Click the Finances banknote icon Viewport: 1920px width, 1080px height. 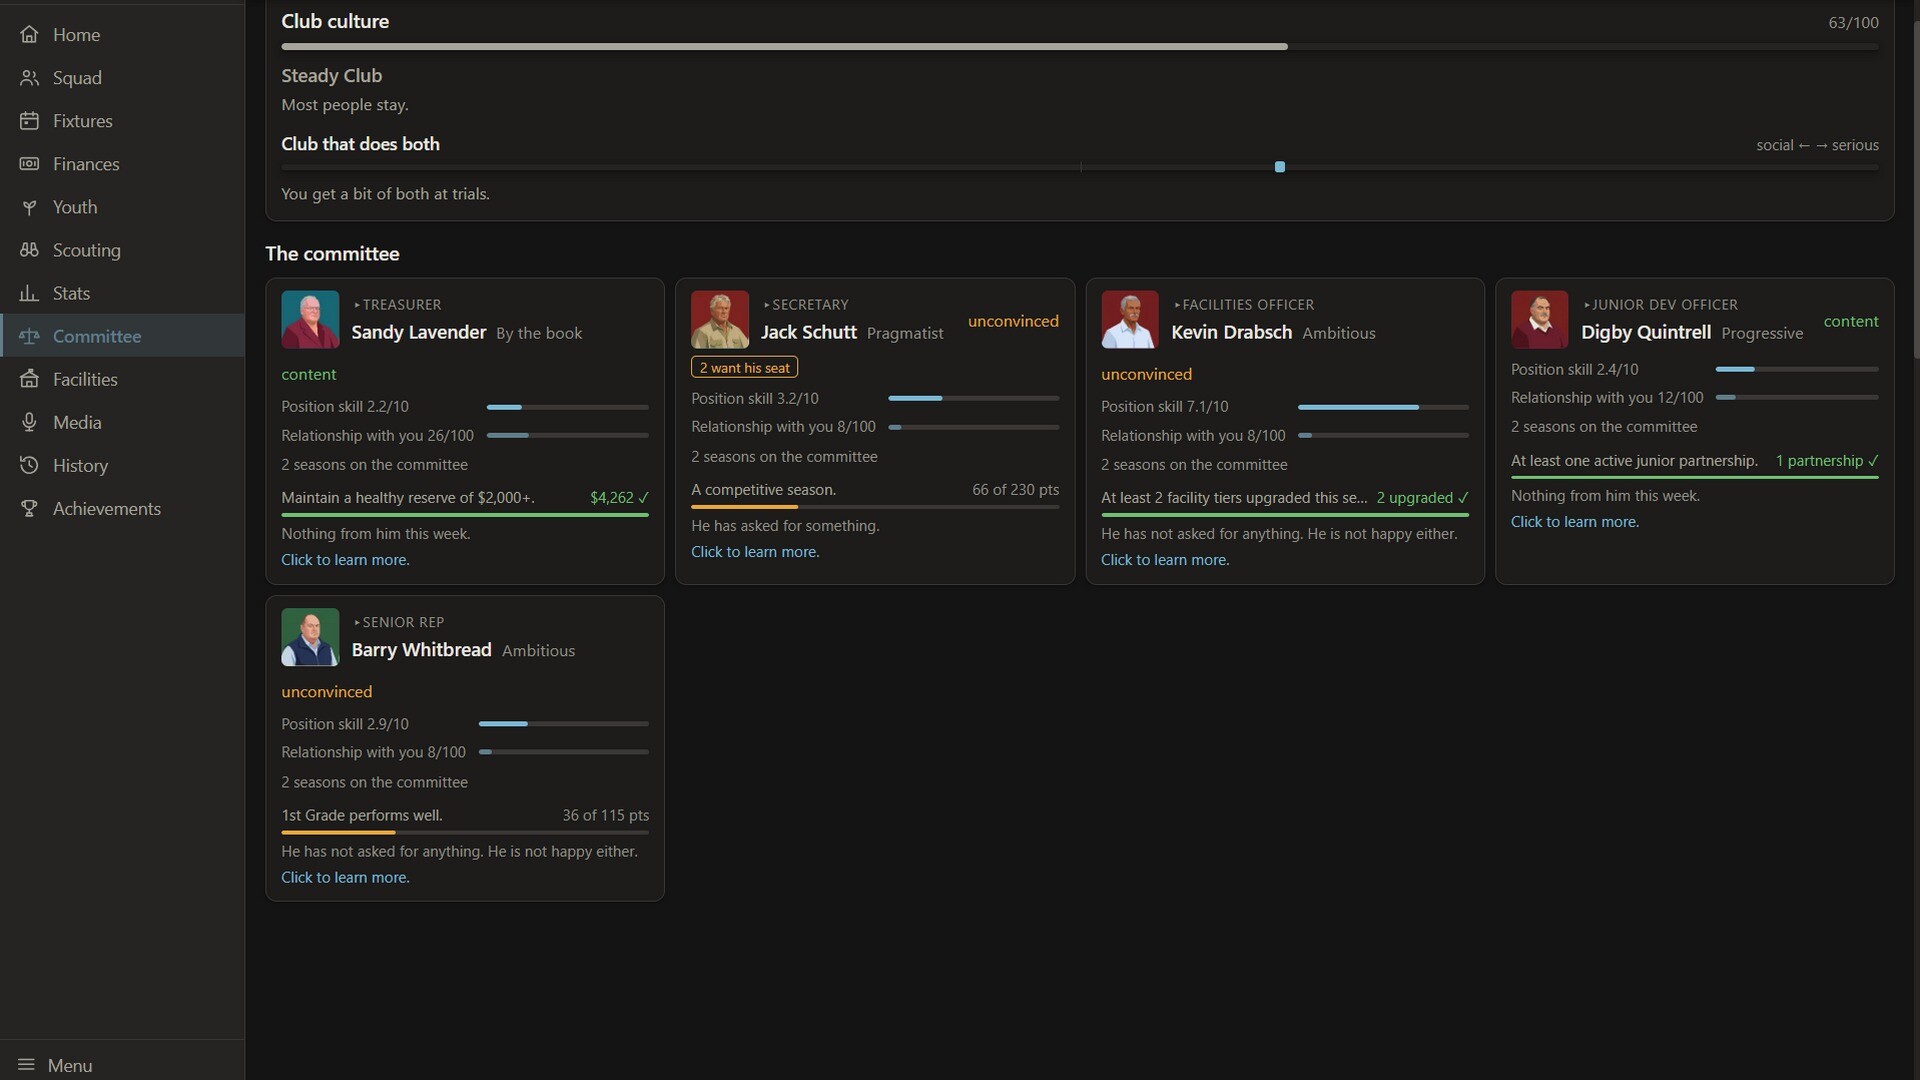29,163
